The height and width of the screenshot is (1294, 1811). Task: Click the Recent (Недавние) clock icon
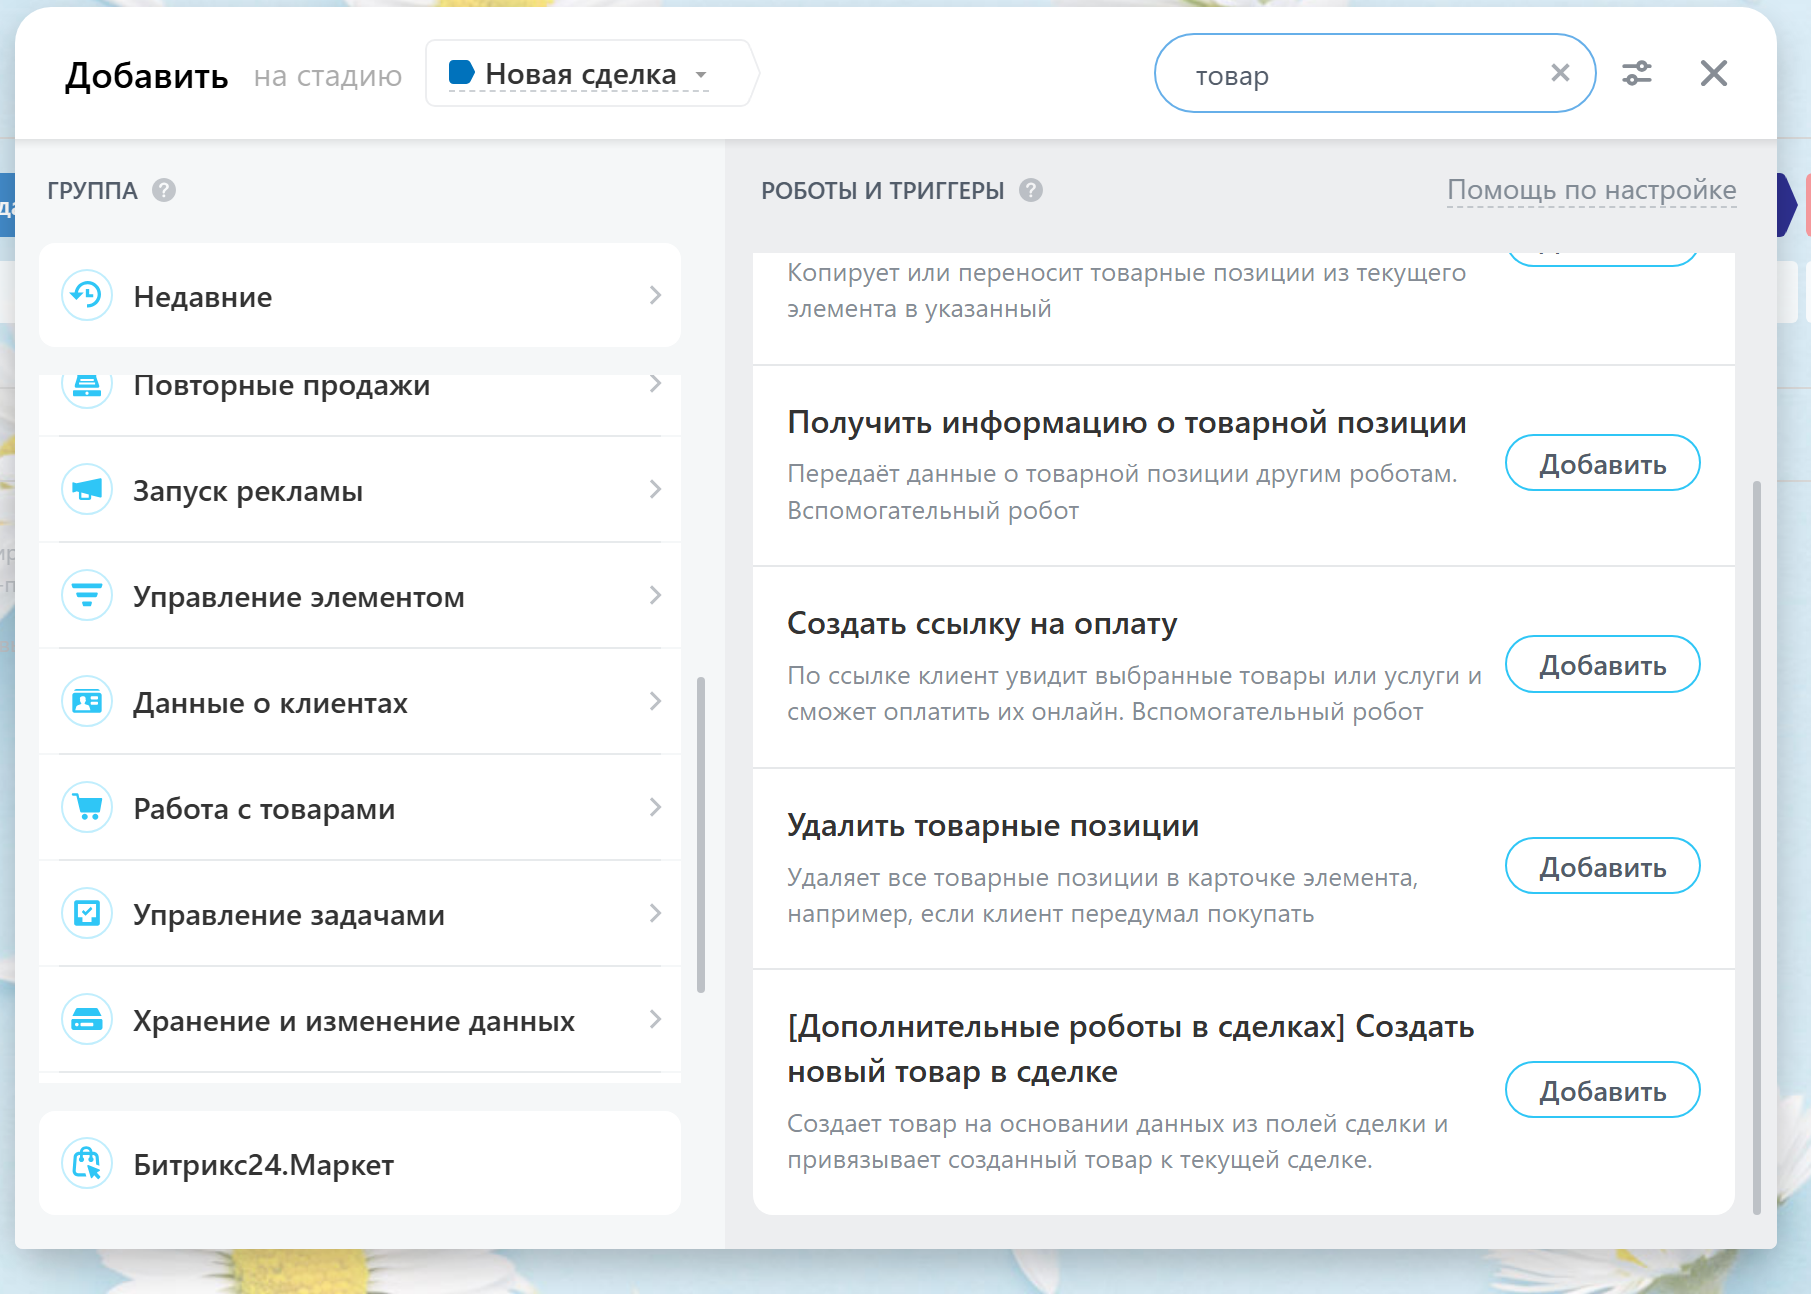[x=87, y=295]
